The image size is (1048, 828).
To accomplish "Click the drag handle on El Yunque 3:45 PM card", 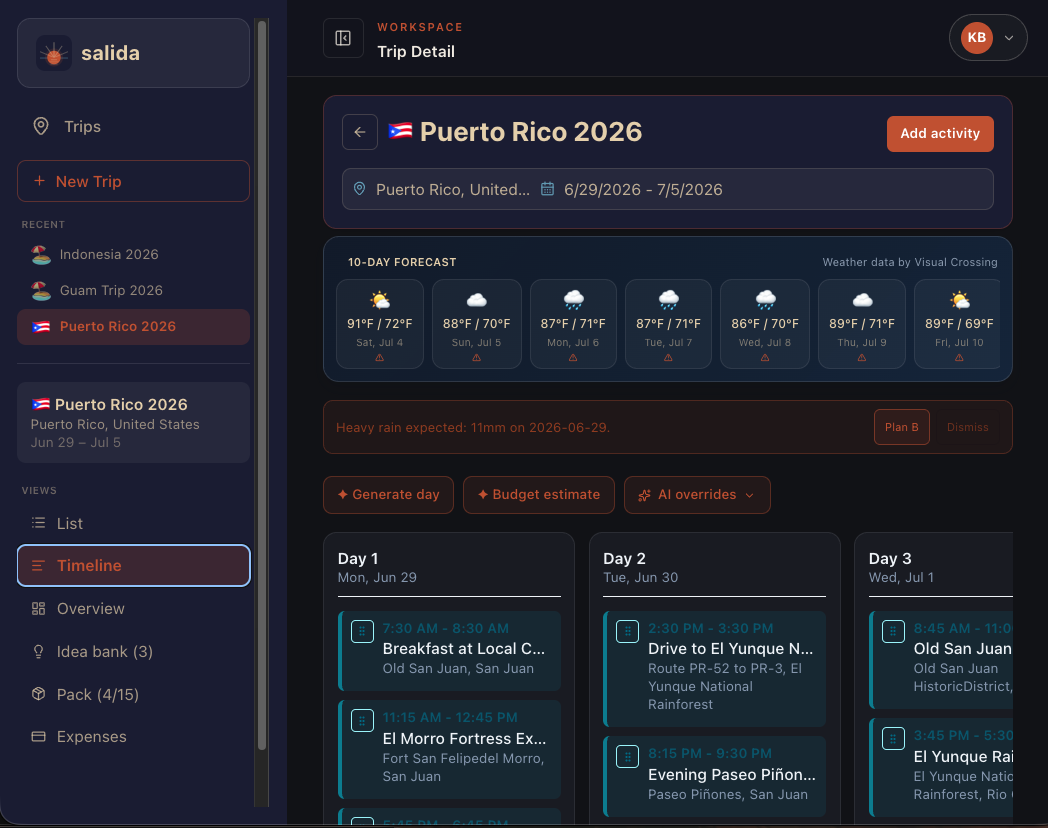I will click(x=893, y=738).
